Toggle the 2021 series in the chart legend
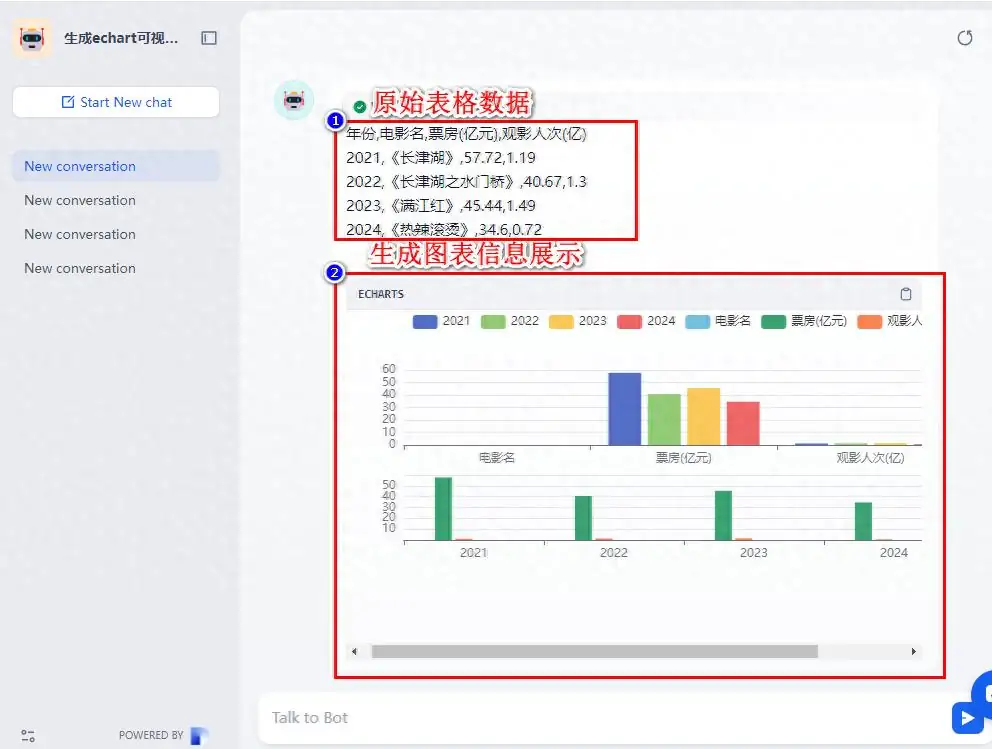Image resolution: width=992 pixels, height=749 pixels. click(x=442, y=321)
